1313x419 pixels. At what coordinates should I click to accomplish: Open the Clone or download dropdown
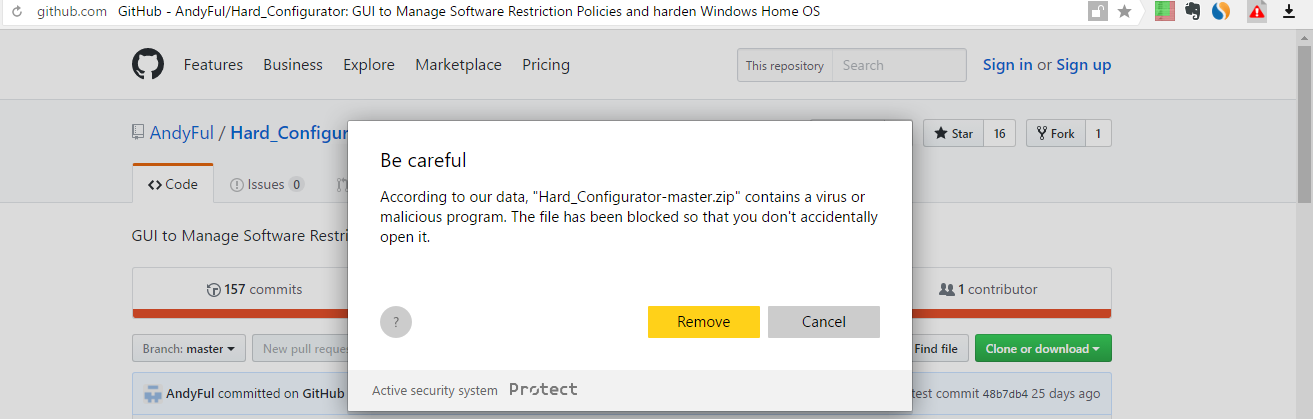(1043, 349)
